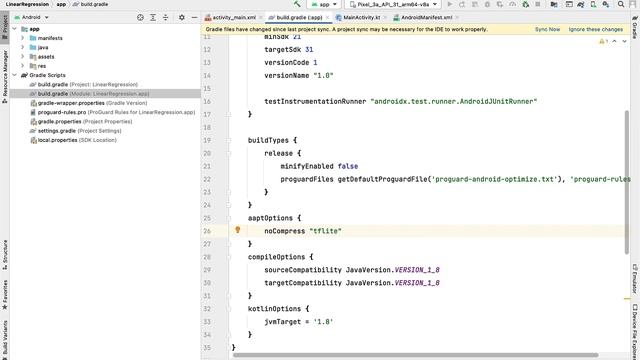
Task: Click Apply Changes and Restart Activity icon
Action: 462,4
